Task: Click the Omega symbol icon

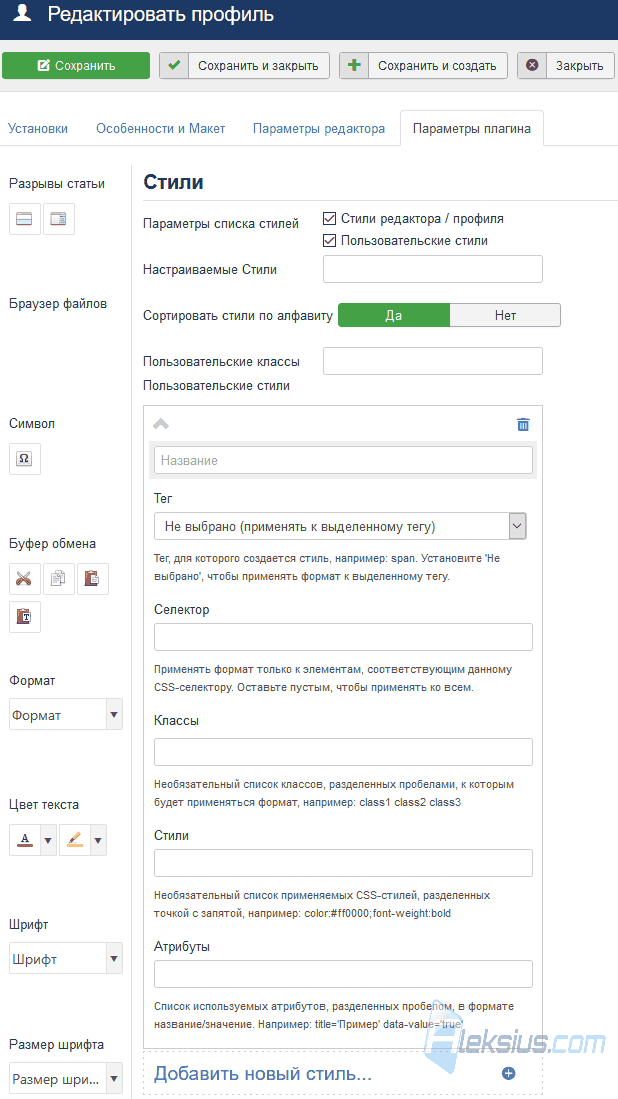Action: [25, 458]
